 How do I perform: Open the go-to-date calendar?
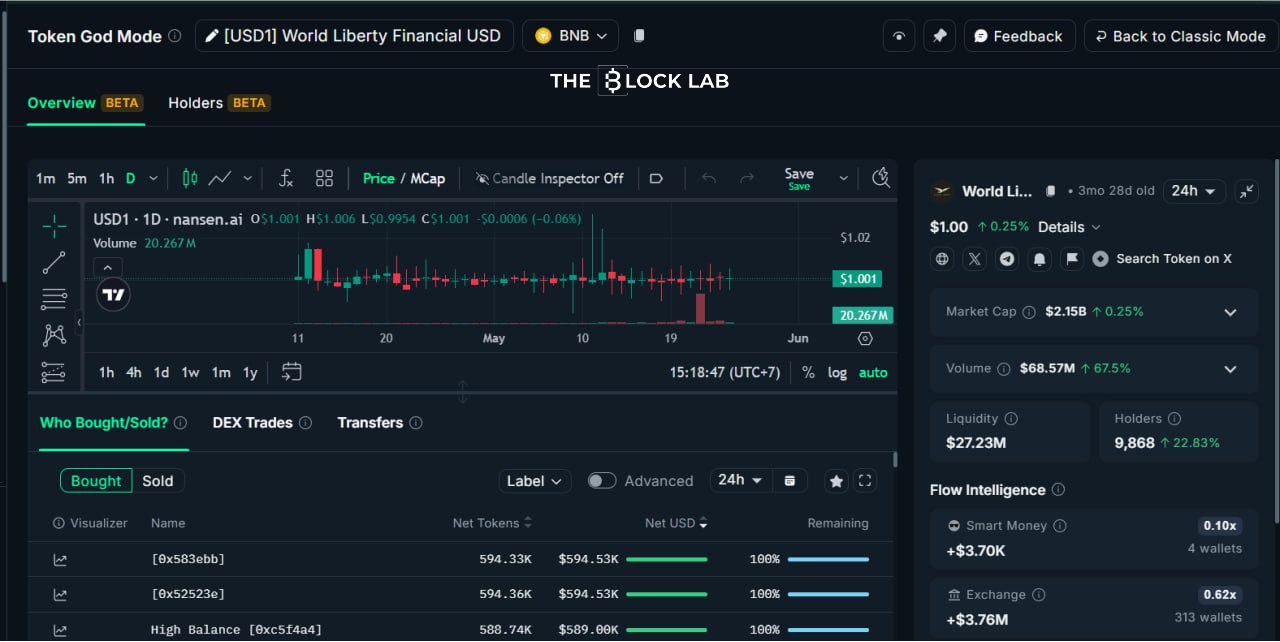pyautogui.click(x=291, y=372)
